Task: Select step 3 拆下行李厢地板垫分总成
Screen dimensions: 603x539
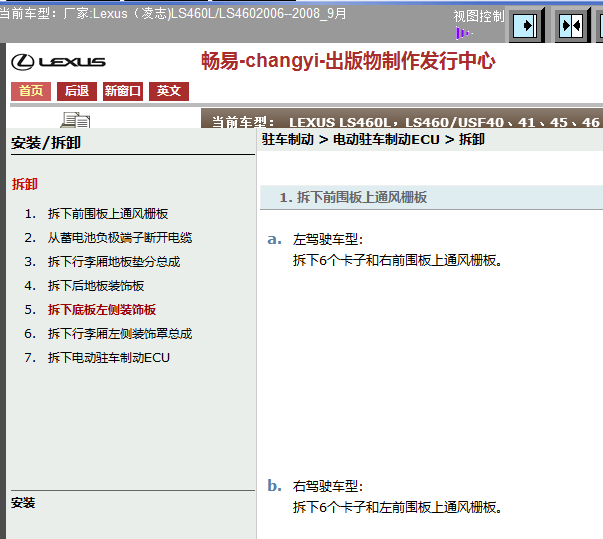Action: tap(114, 262)
